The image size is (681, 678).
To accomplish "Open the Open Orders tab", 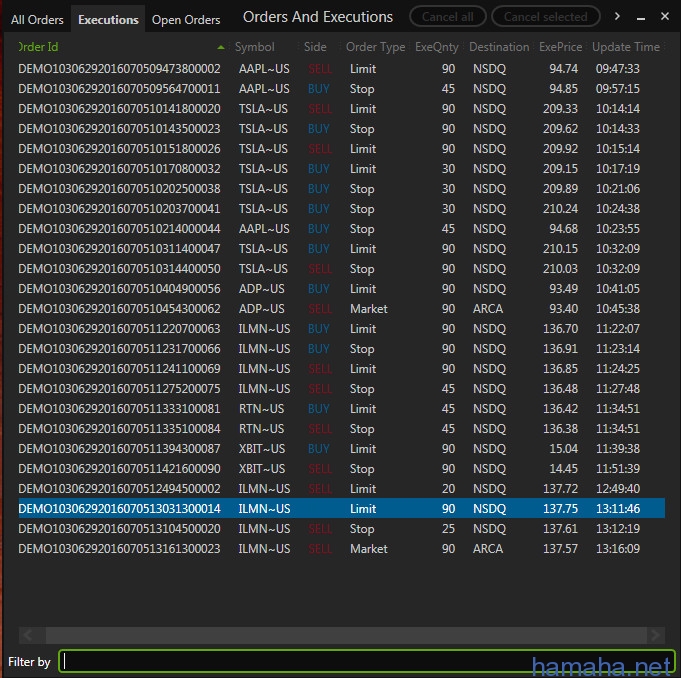I will [186, 20].
